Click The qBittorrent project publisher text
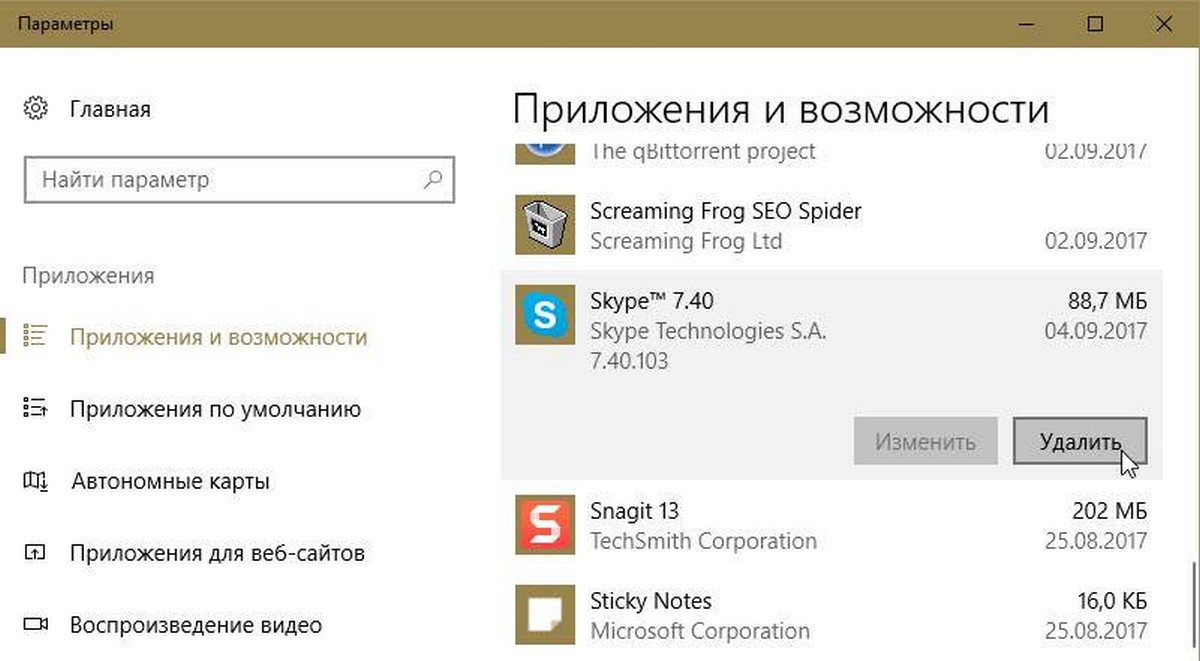This screenshot has height=661, width=1200. click(x=703, y=152)
